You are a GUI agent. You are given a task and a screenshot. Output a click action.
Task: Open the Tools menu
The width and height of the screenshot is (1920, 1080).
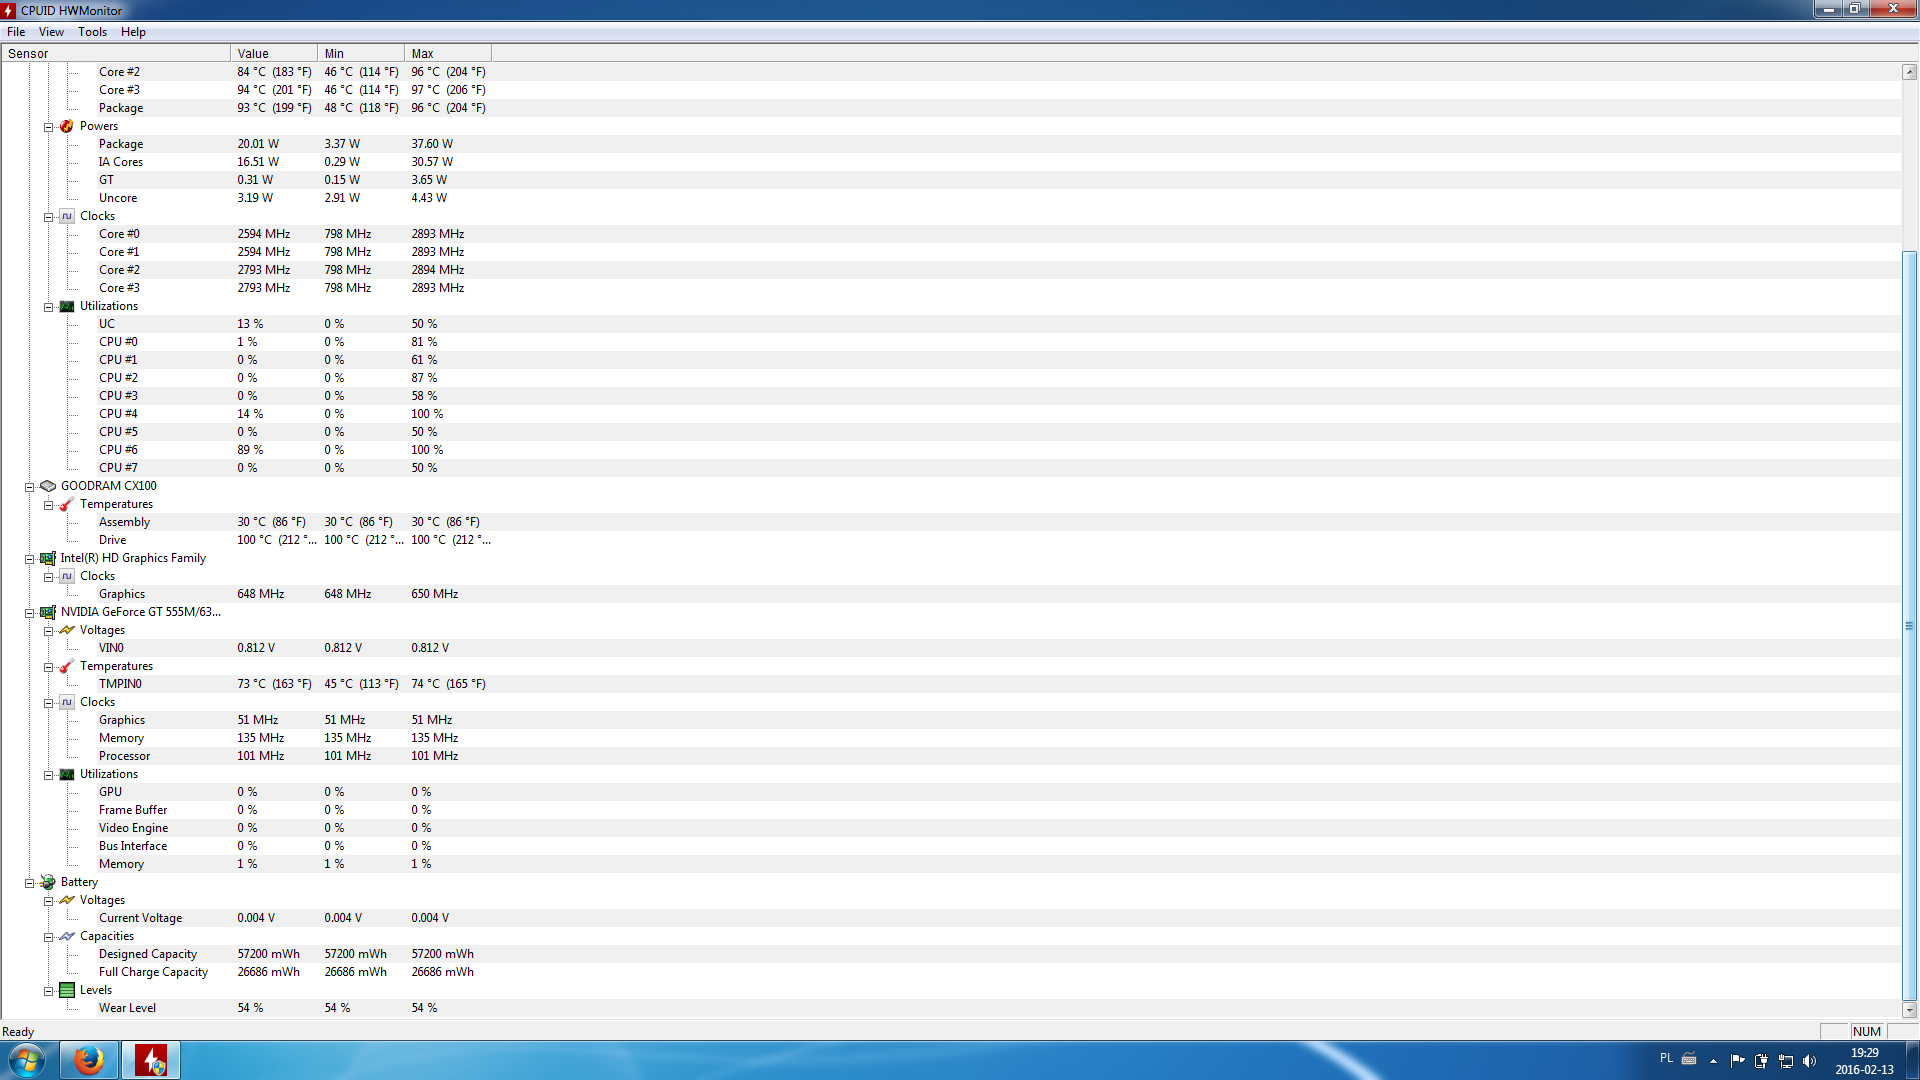tap(92, 32)
